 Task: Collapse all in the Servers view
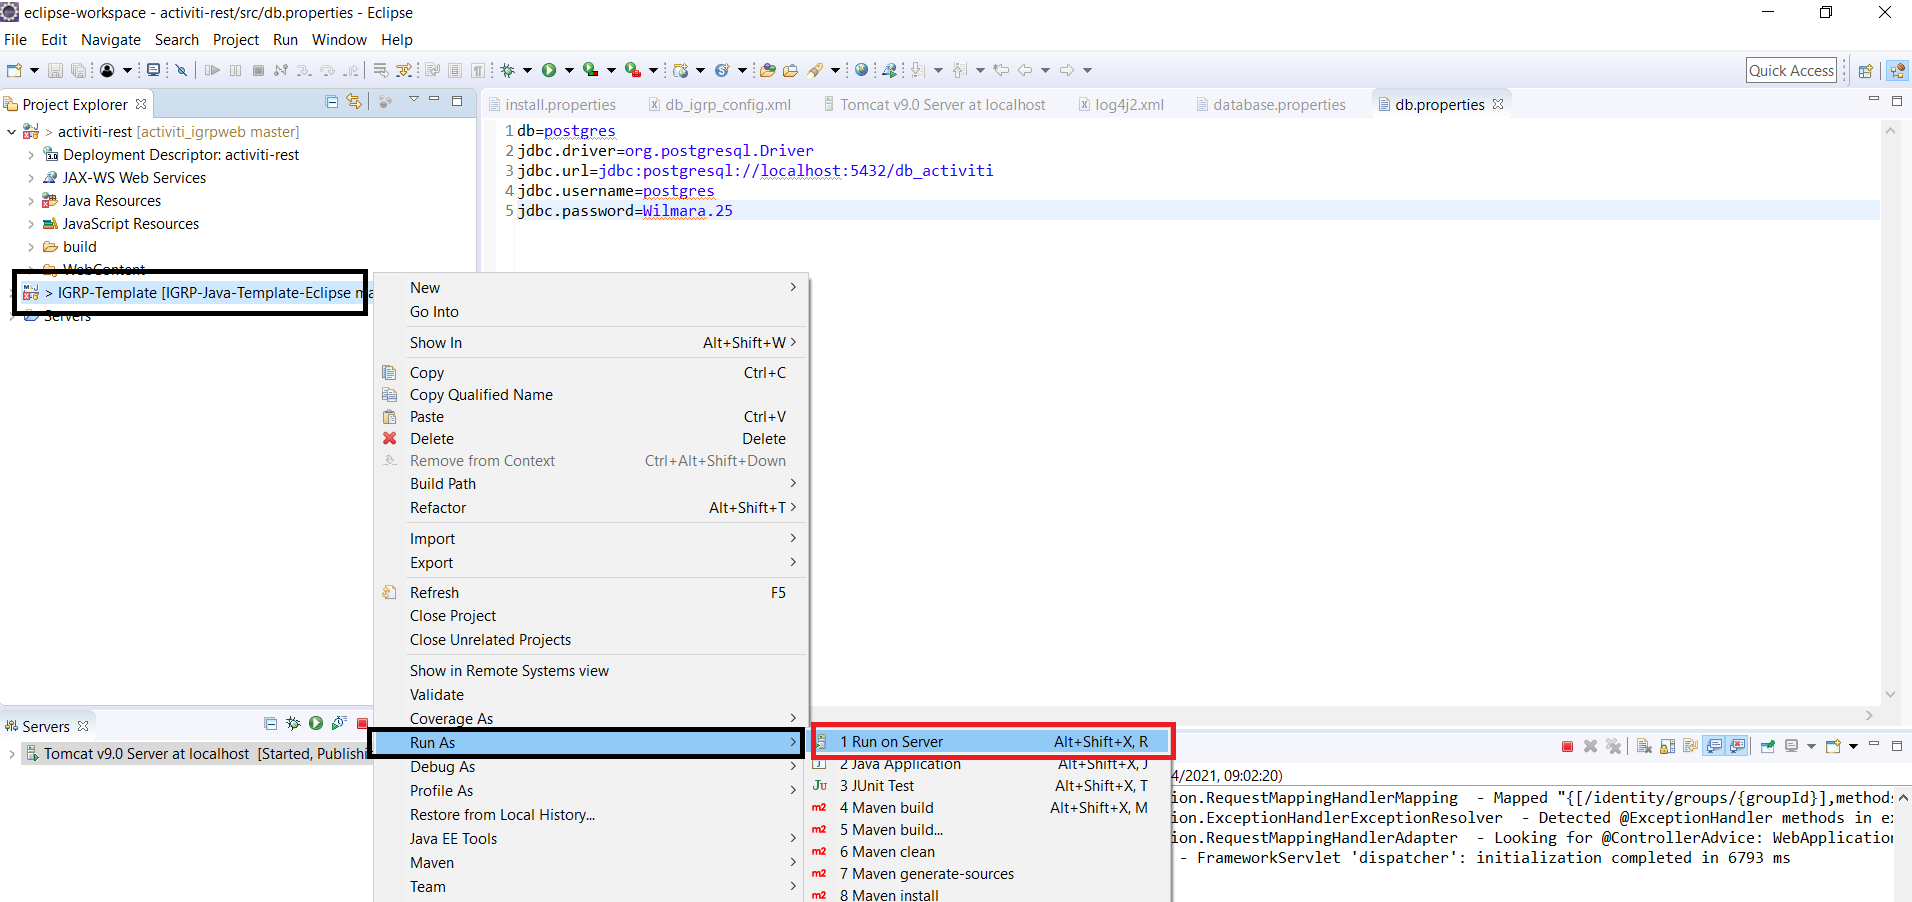270,723
